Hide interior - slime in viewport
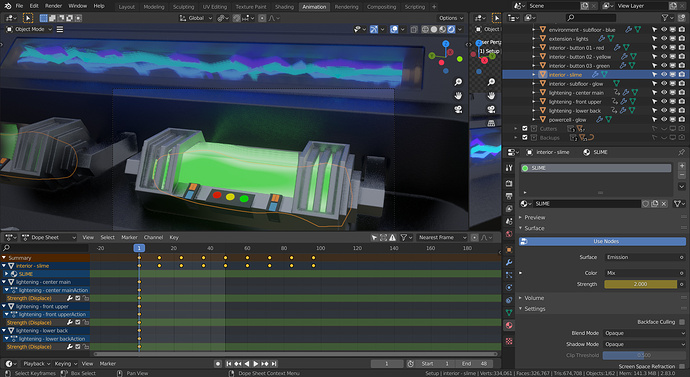 (x=664, y=75)
